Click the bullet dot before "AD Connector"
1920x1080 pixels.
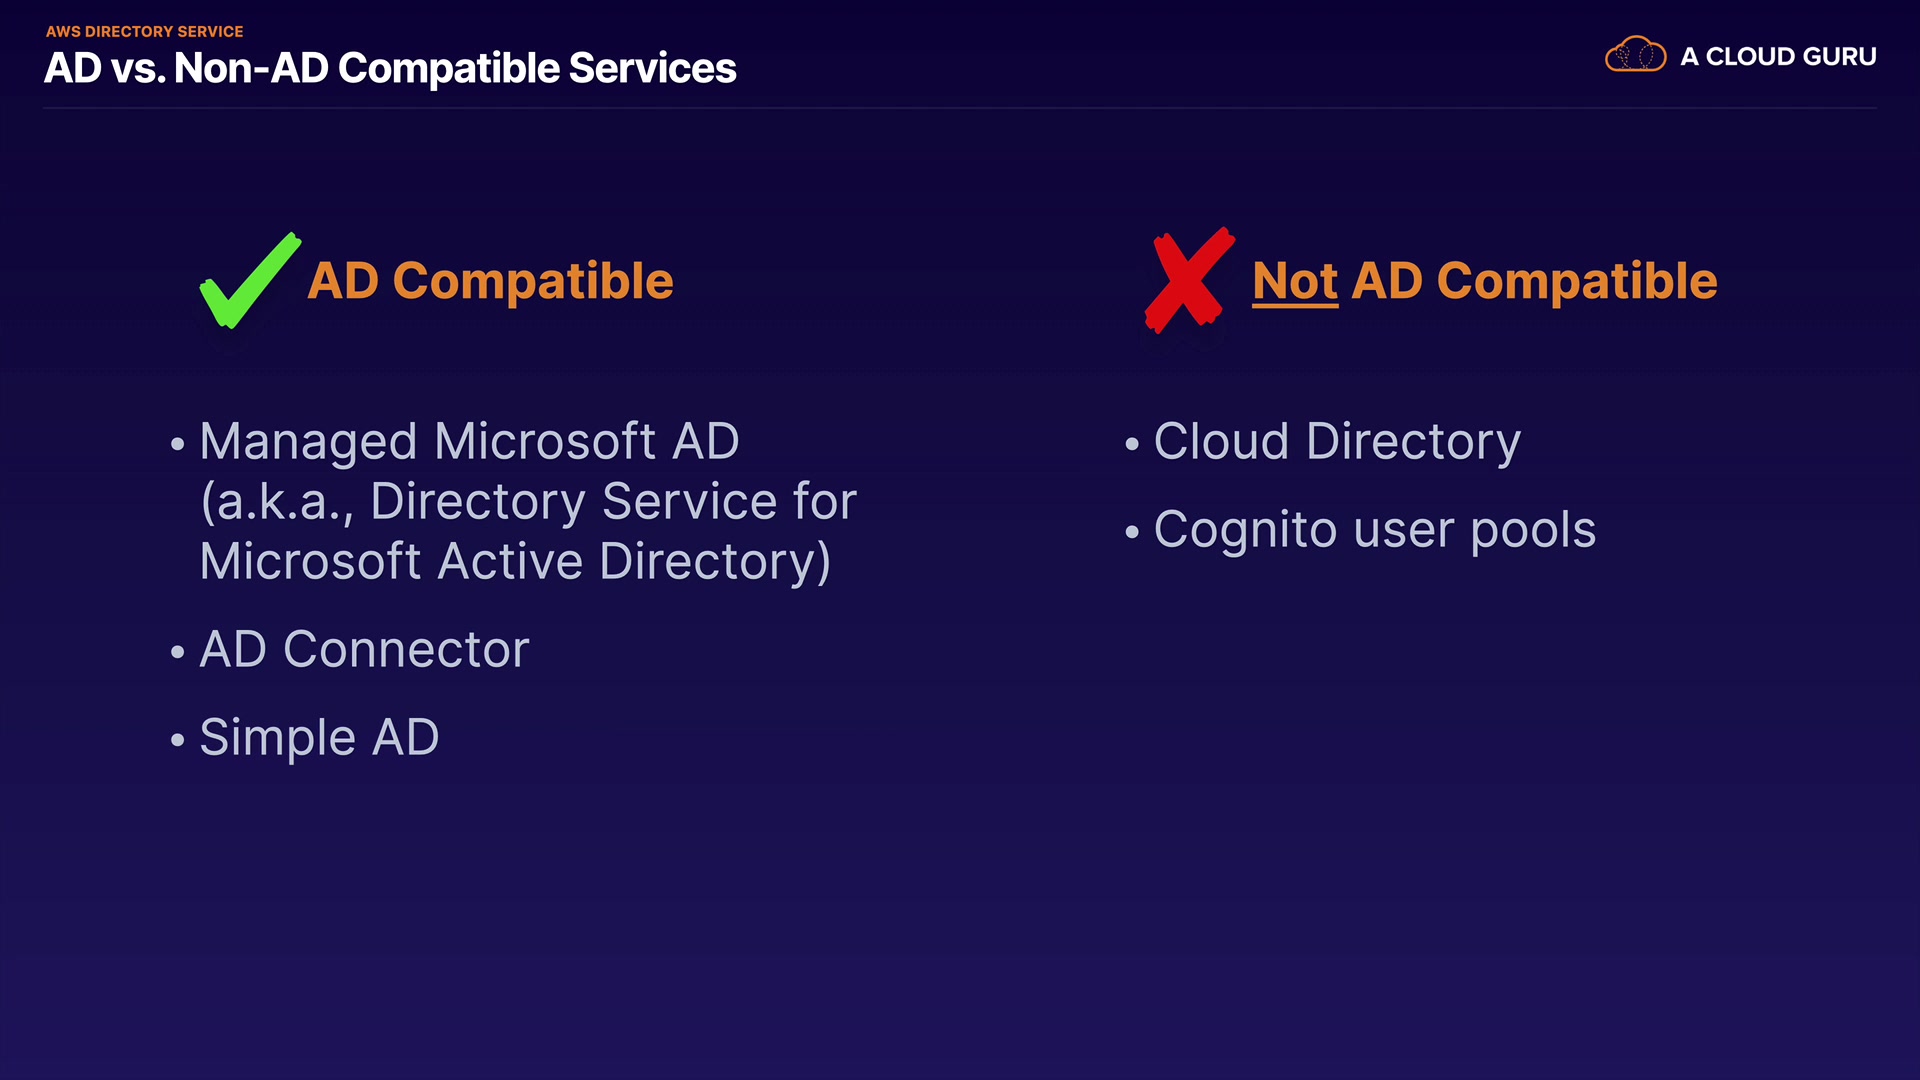click(178, 652)
